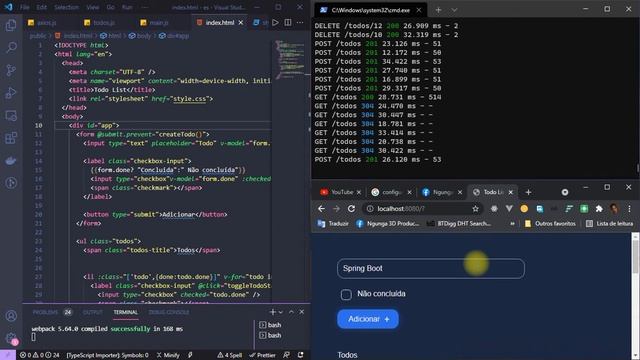Select the second bash terminal

[270, 335]
